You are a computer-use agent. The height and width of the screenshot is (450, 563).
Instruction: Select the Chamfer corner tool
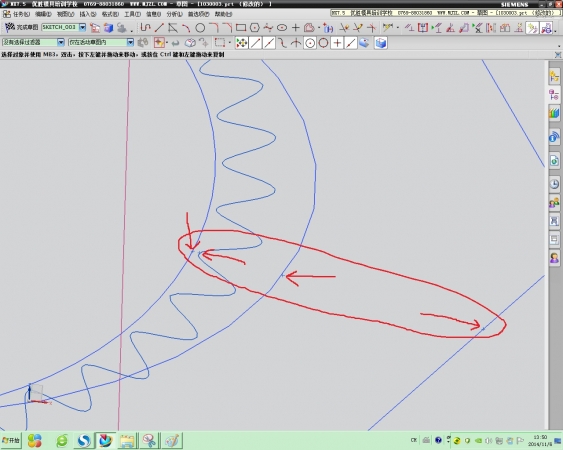[227, 27]
